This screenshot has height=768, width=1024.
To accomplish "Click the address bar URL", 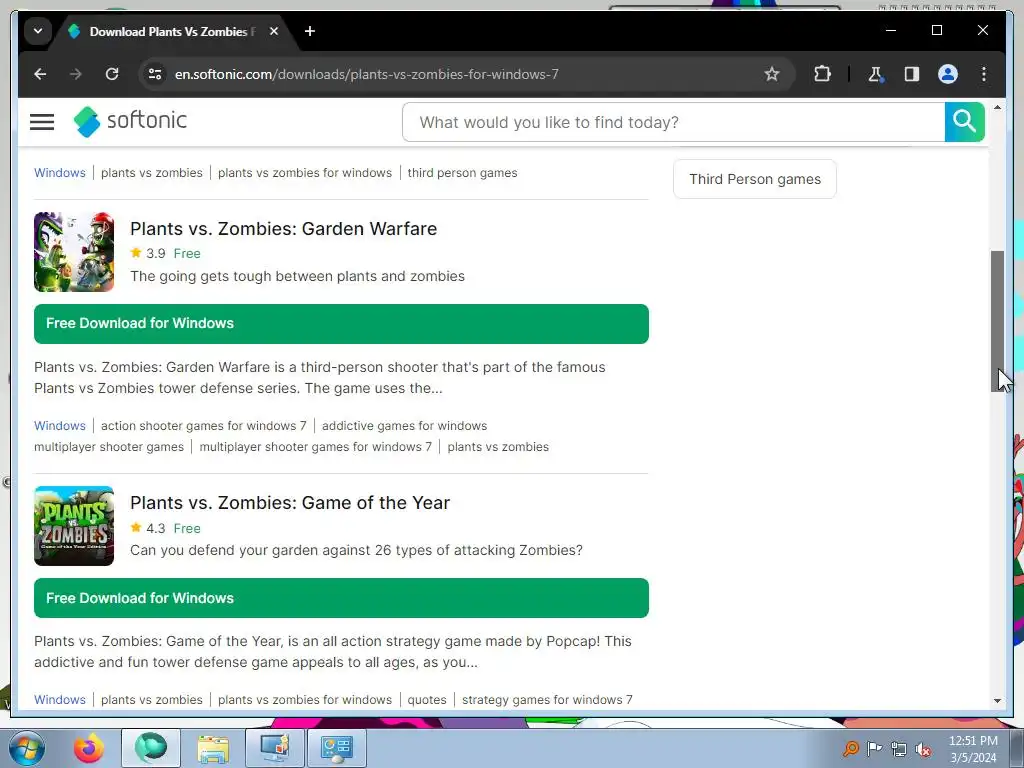I will (366, 74).
